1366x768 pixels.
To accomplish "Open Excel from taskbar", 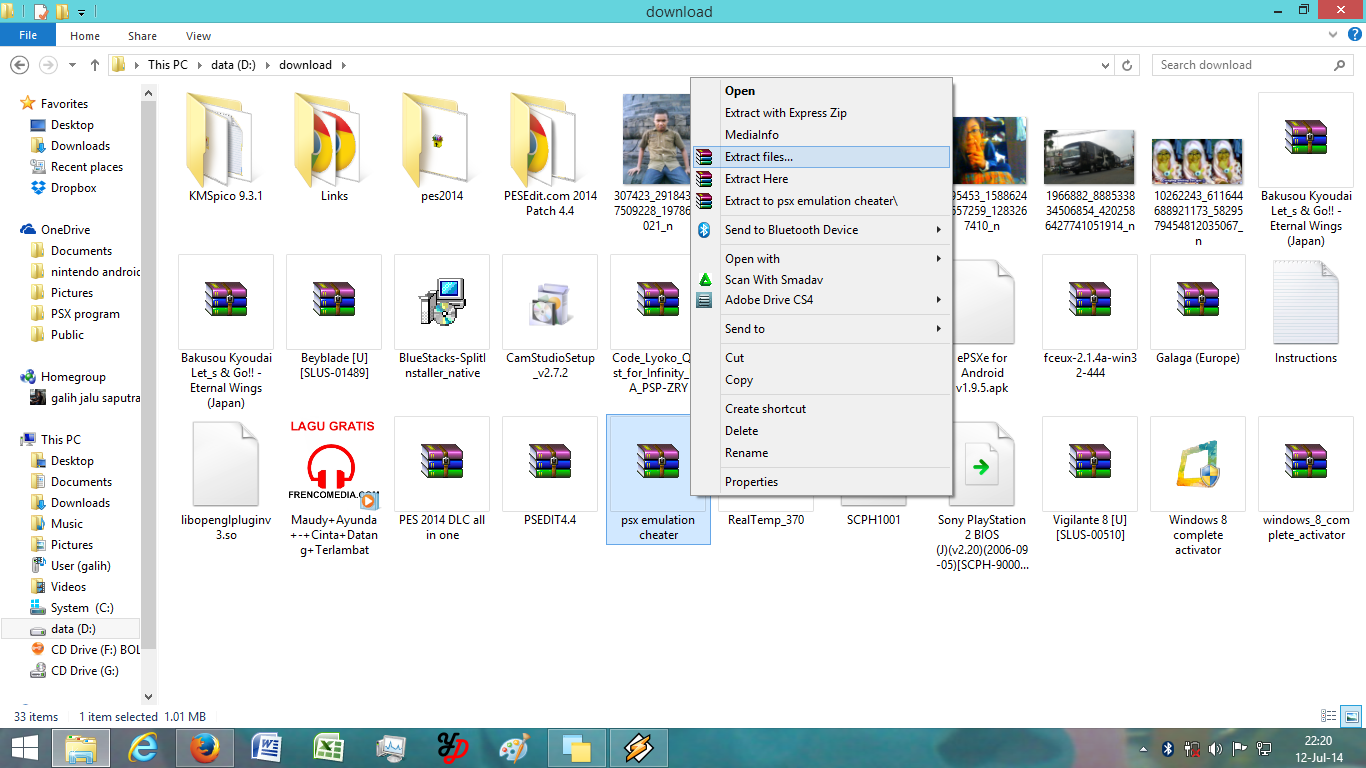I will (329, 748).
